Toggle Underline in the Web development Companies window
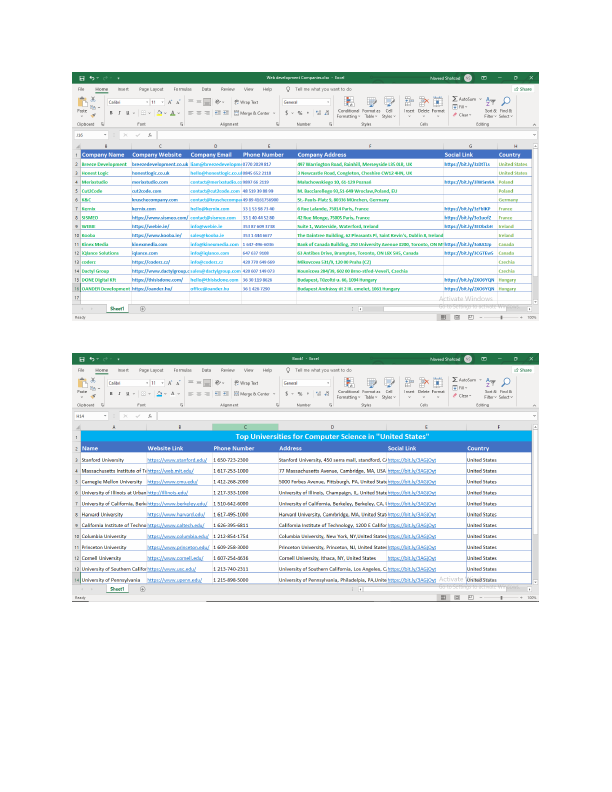This screenshot has width=612, height=792. 127,113
